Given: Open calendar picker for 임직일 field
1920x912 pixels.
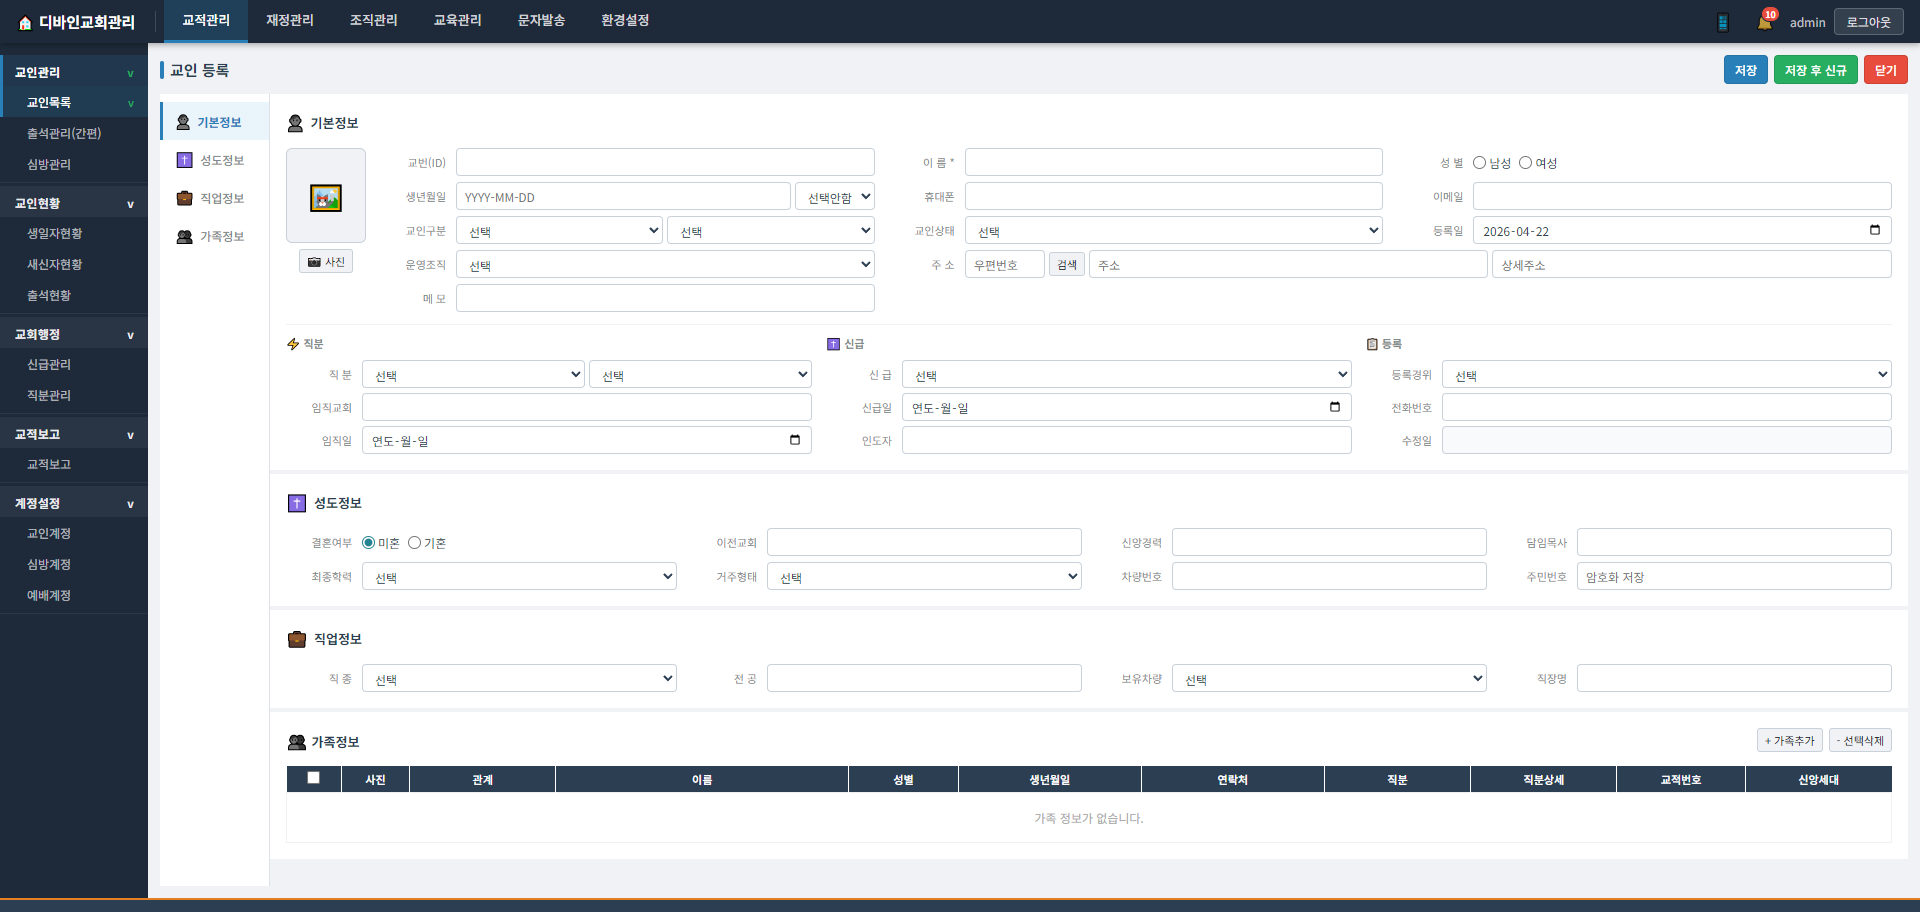Looking at the screenshot, I should pyautogui.click(x=795, y=440).
